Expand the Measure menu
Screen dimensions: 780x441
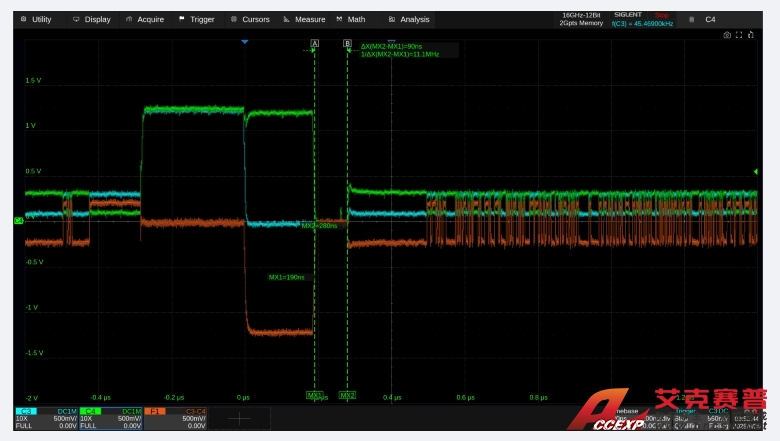[305, 19]
